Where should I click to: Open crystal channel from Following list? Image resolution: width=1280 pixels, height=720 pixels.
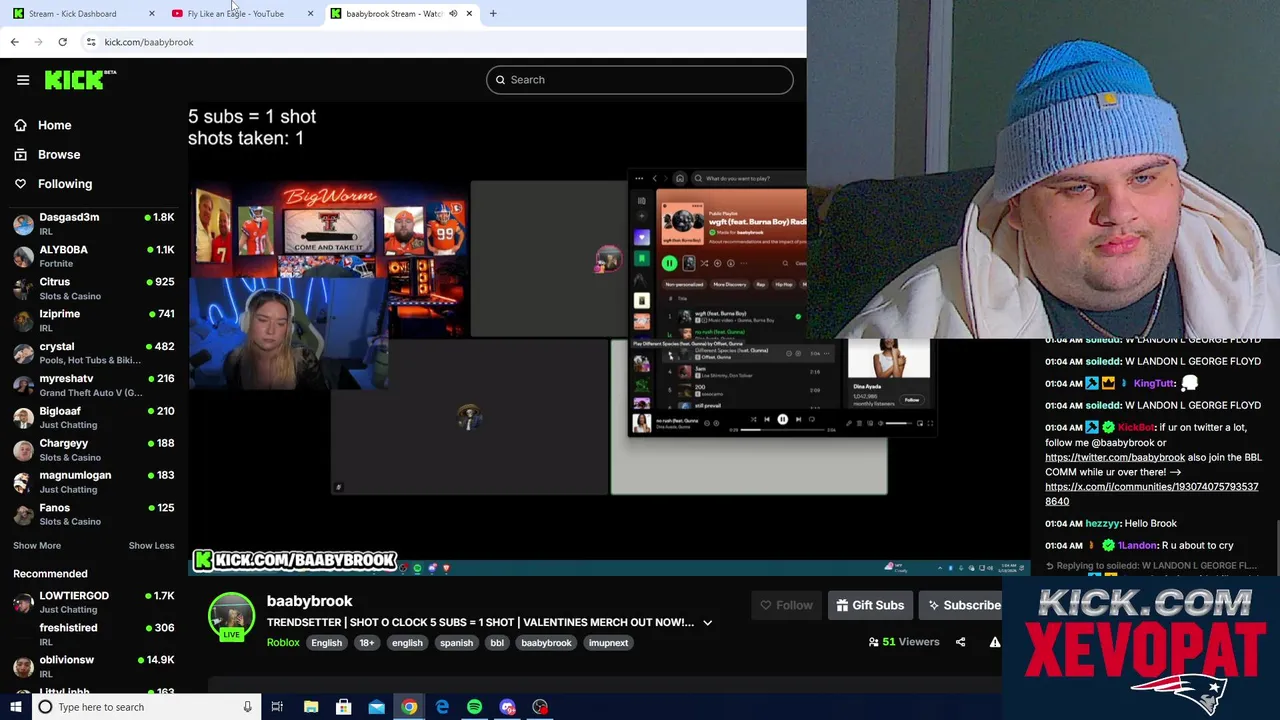tap(94, 353)
